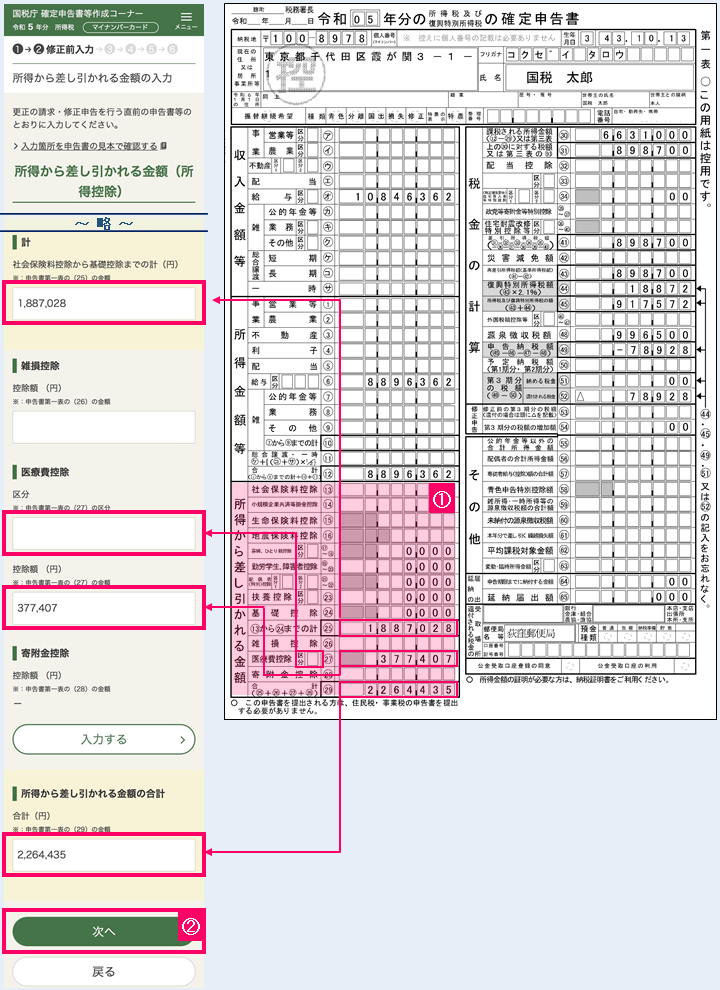Click the 医療費控除 section heading

point(45,472)
